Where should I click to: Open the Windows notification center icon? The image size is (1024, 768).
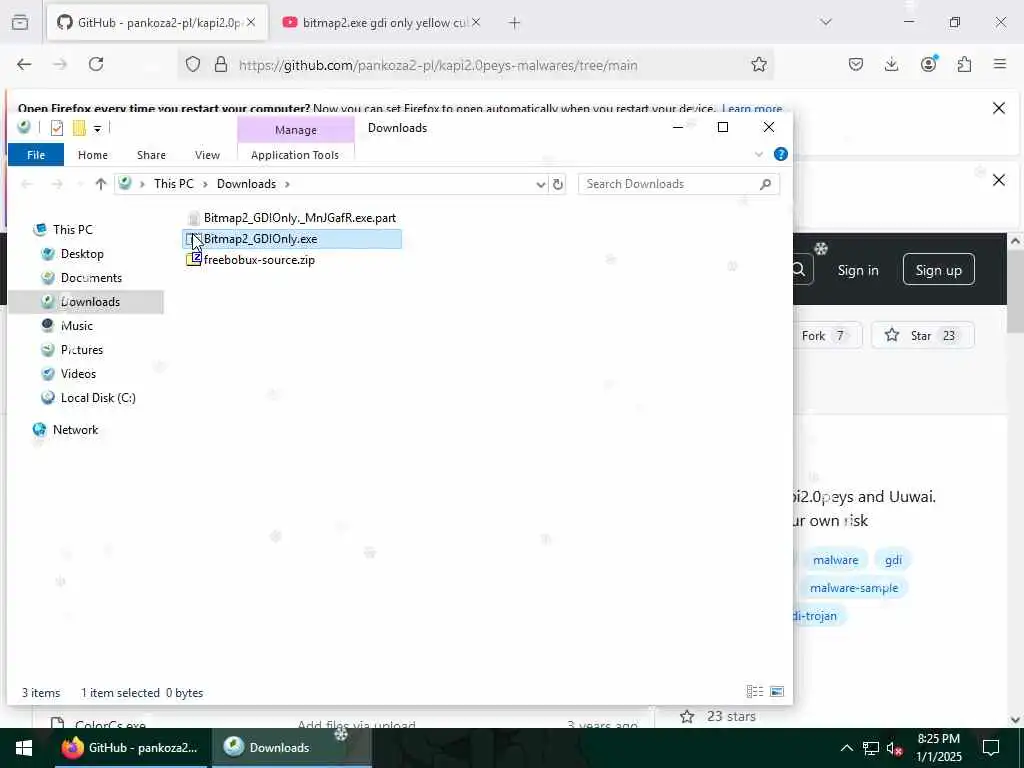991,748
